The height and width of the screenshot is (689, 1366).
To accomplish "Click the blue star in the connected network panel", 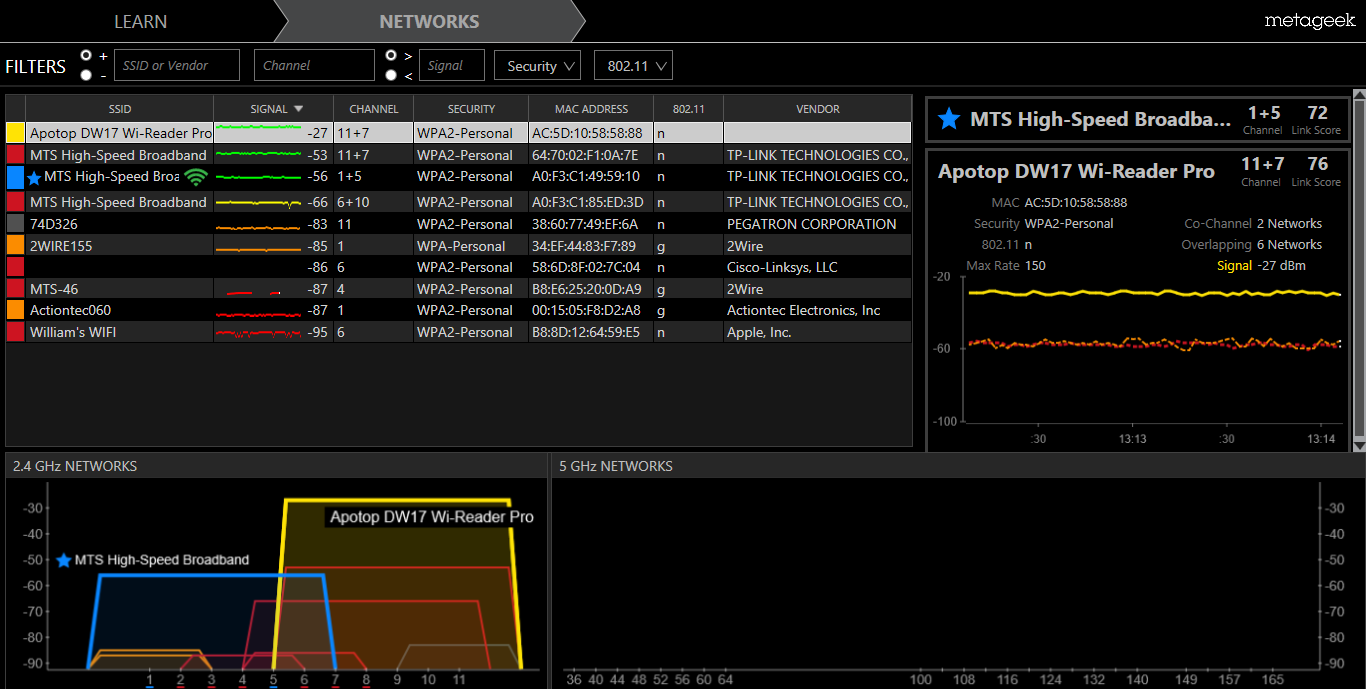I will 950,120.
